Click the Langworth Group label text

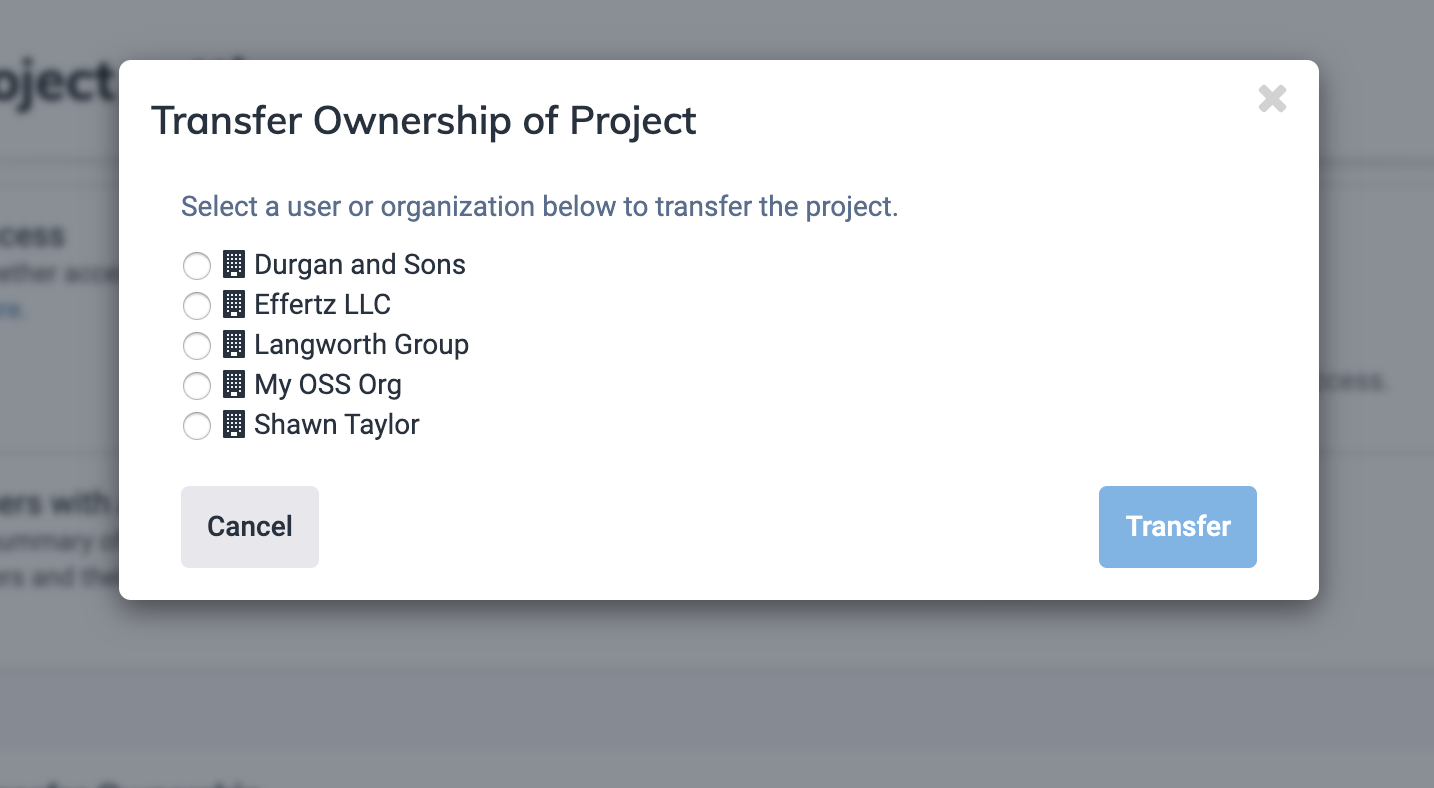362,344
